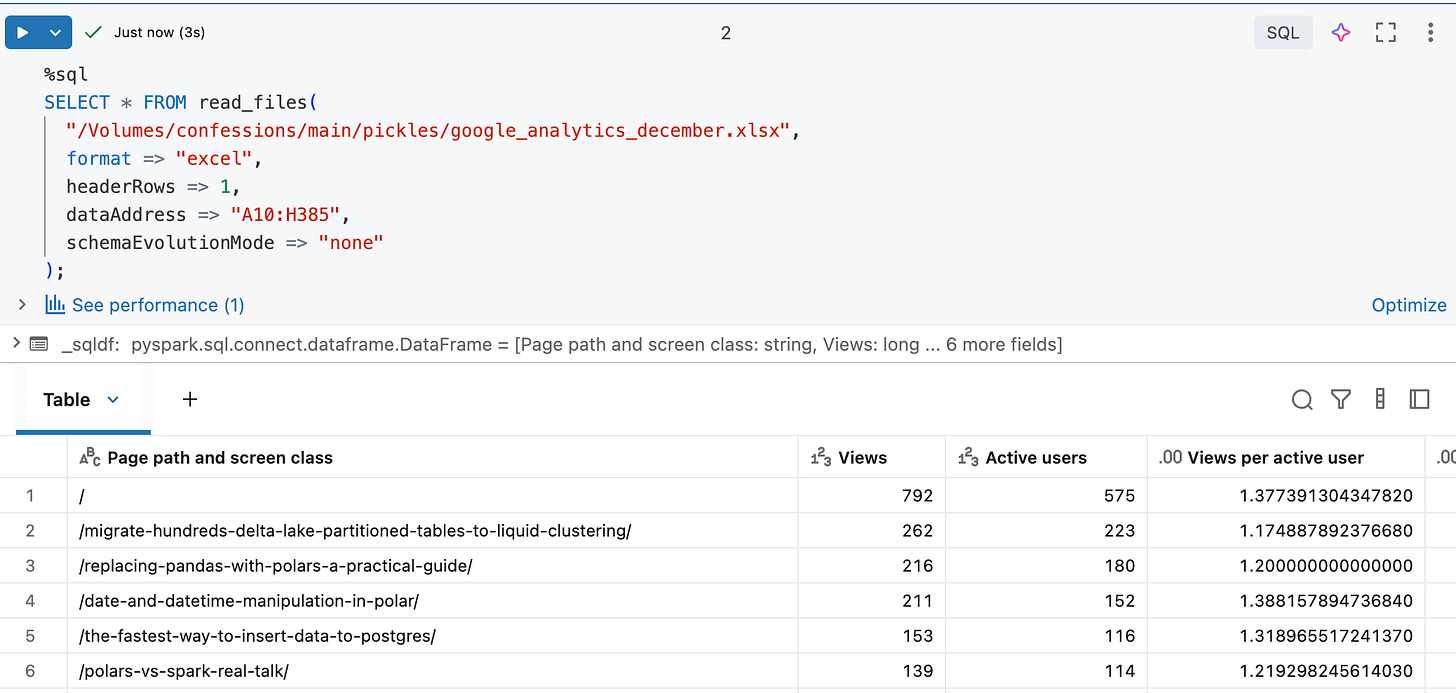The image size is (1456, 693).
Task: Click the Active users value 575
Action: (1119, 495)
